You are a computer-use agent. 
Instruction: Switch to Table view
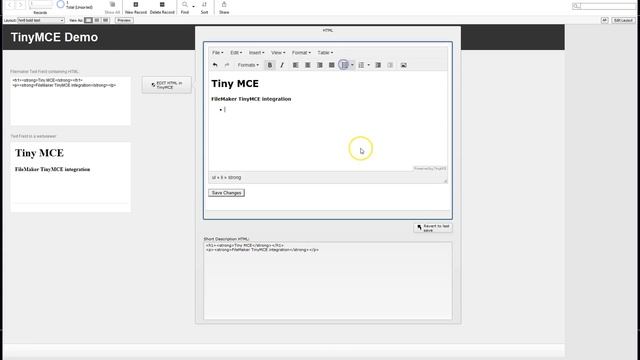click(x=105, y=20)
